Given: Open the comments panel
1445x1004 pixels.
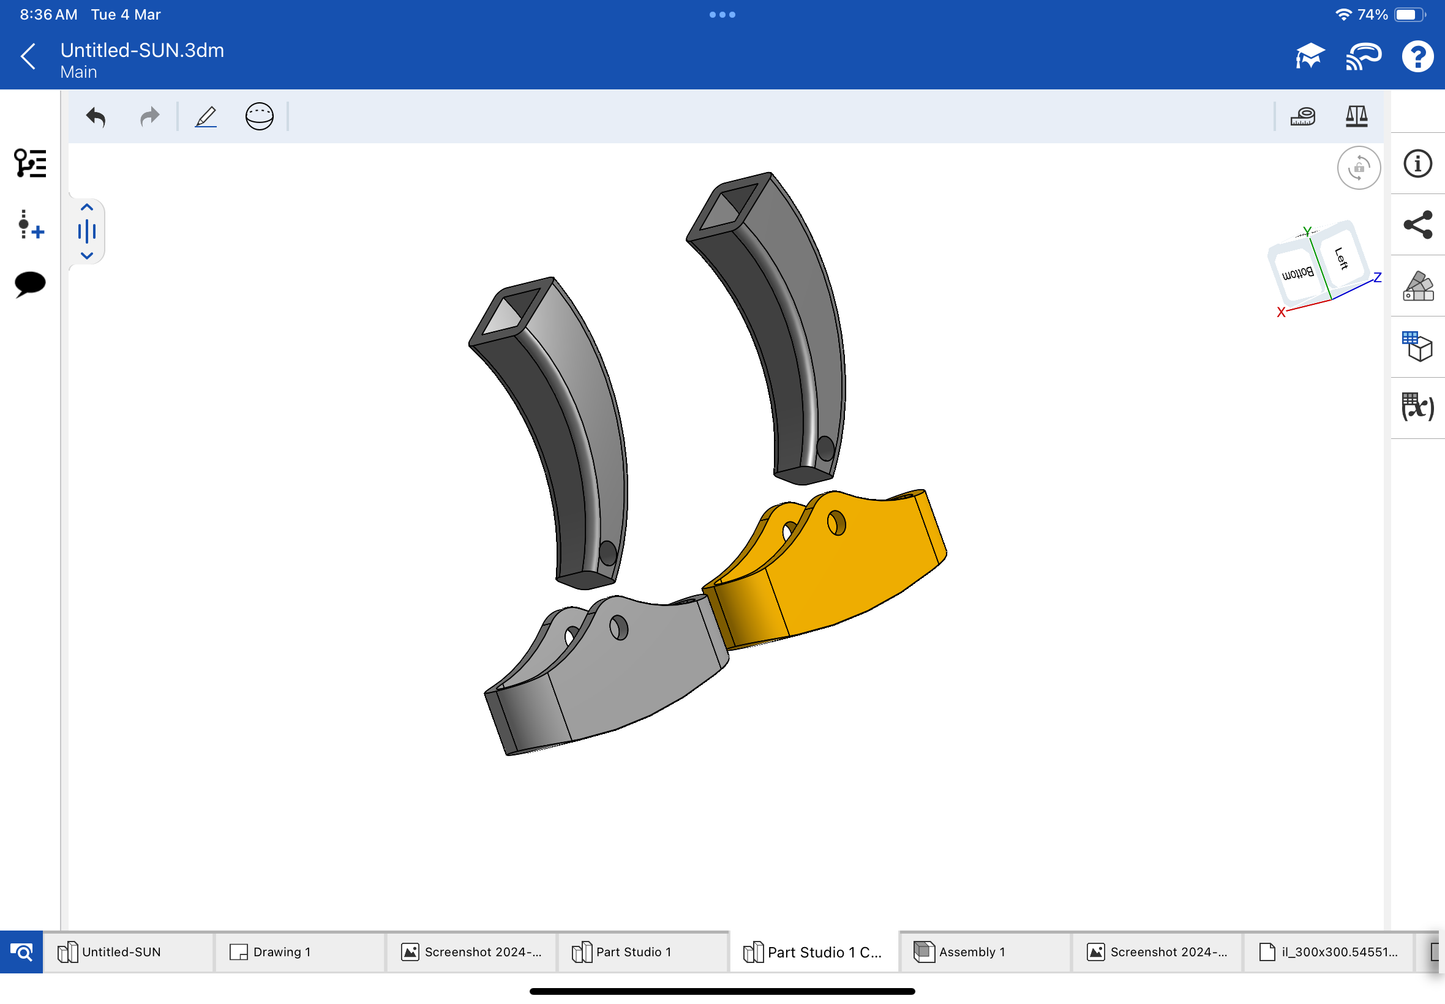Looking at the screenshot, I should point(30,284).
